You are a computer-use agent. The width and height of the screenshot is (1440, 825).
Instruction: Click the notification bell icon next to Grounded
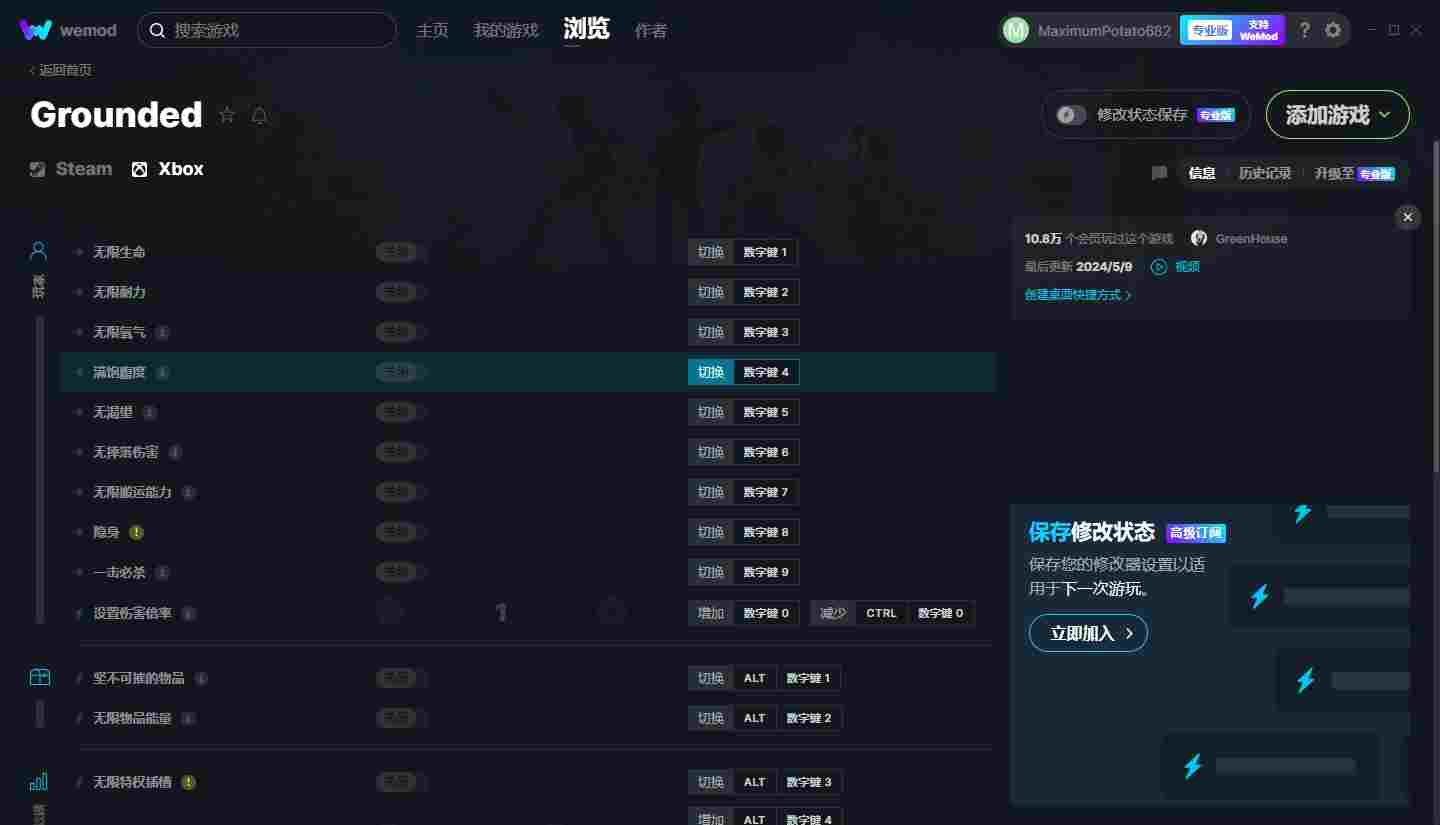point(259,115)
